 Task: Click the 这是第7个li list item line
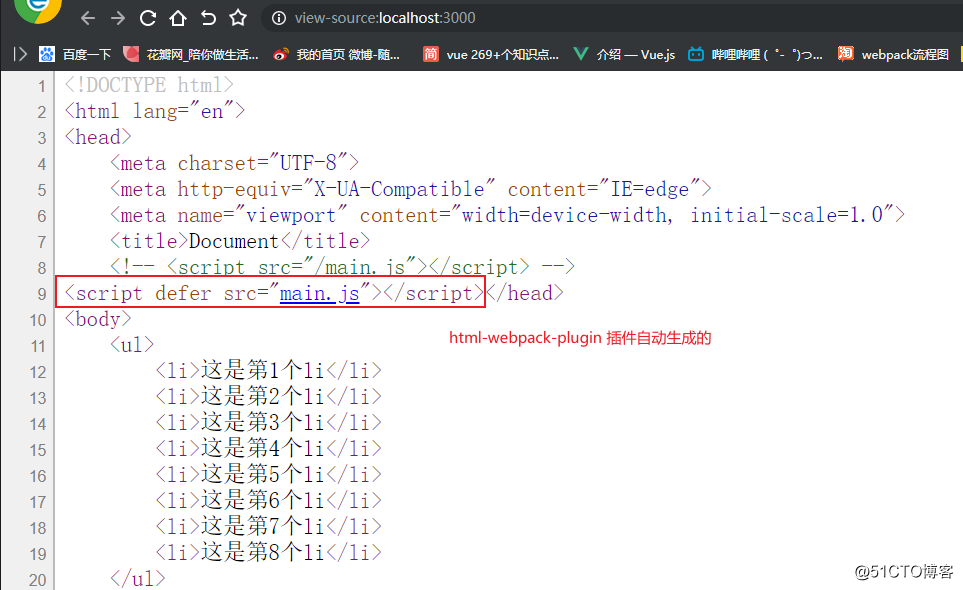point(268,527)
